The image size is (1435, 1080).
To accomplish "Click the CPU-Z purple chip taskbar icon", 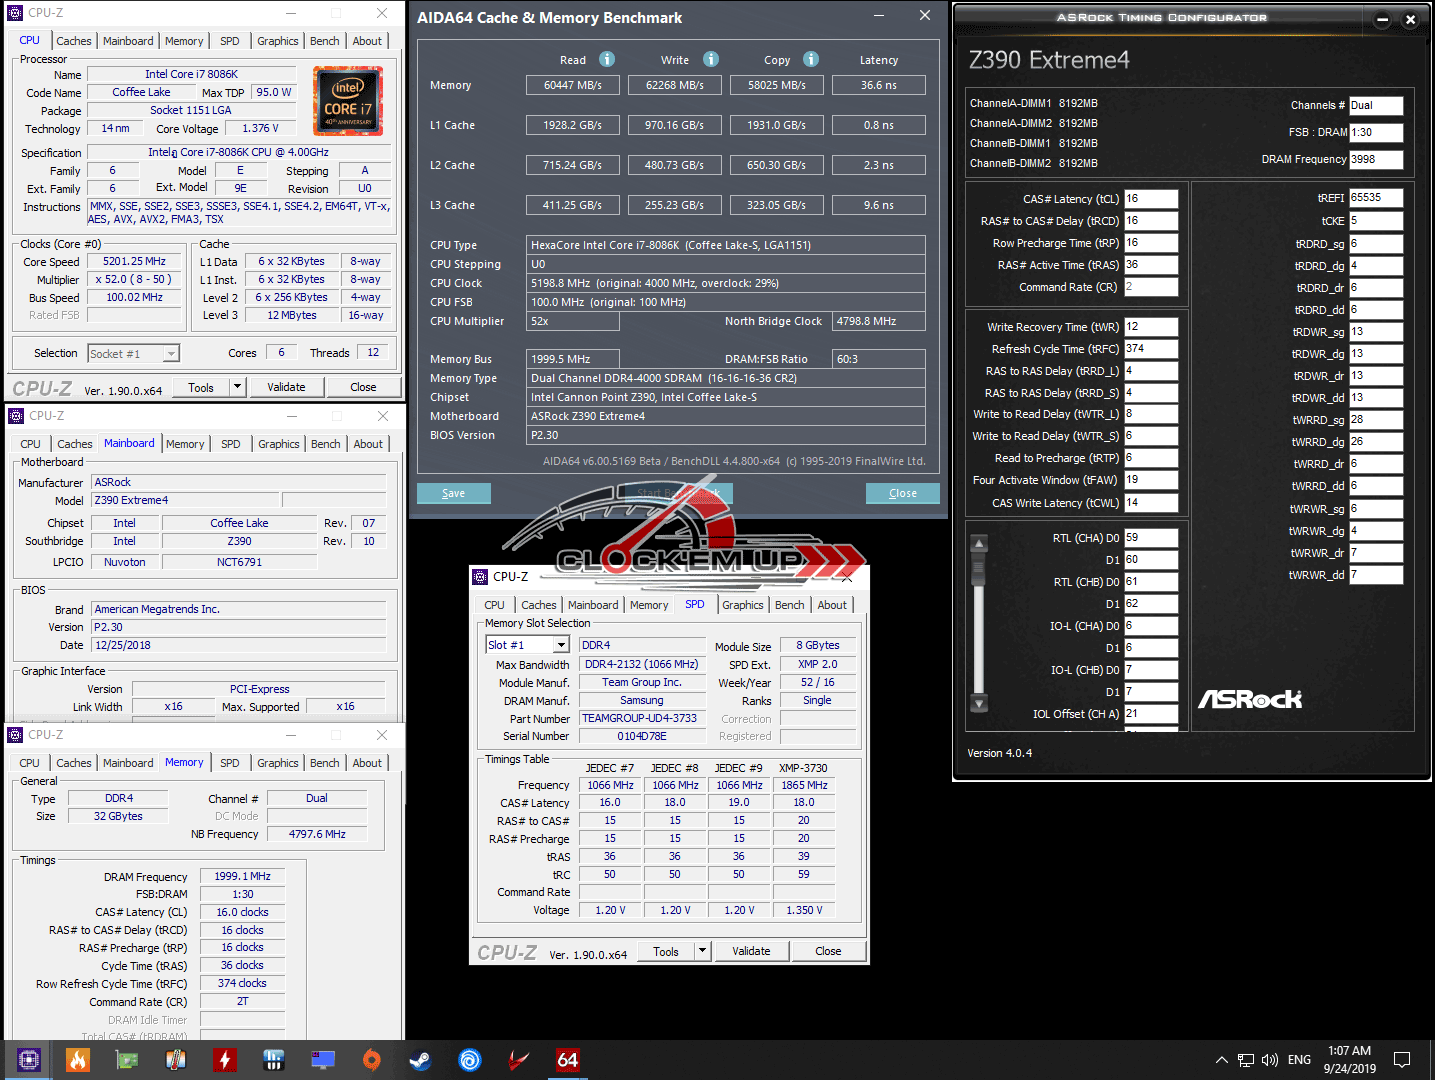I will tap(29, 1060).
